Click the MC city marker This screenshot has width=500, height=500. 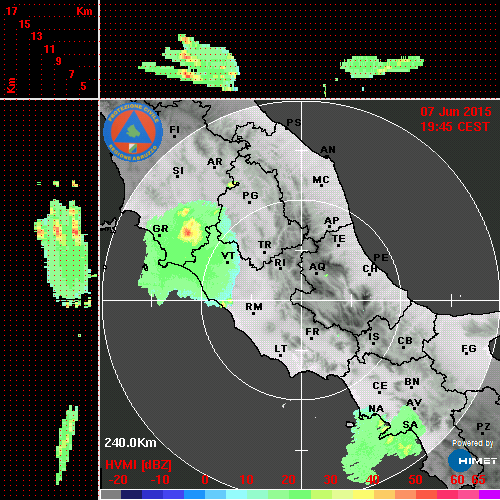coord(321,181)
